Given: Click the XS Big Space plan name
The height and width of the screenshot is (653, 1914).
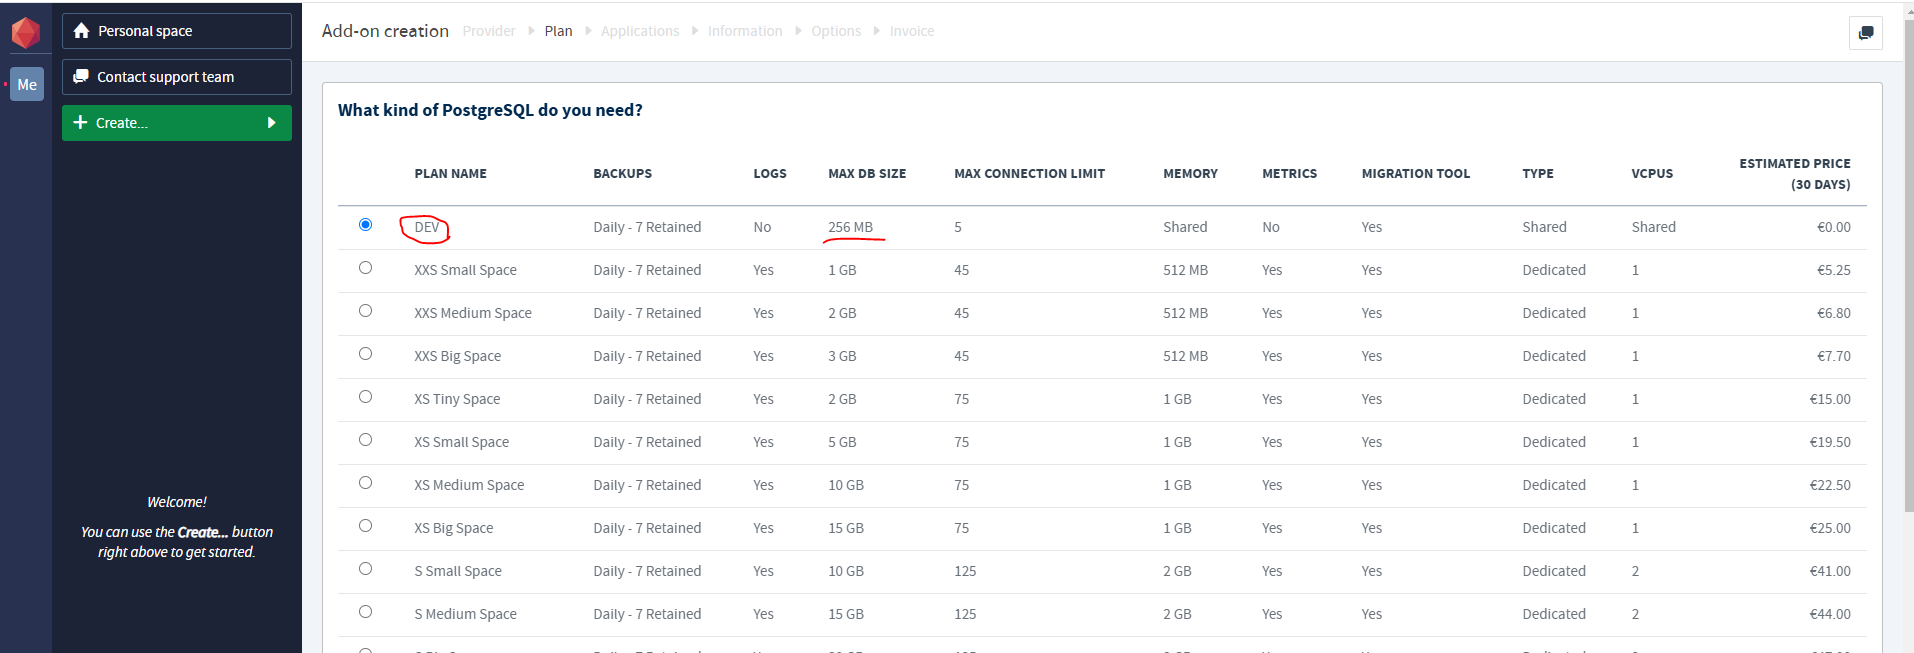Looking at the screenshot, I should coord(453,528).
